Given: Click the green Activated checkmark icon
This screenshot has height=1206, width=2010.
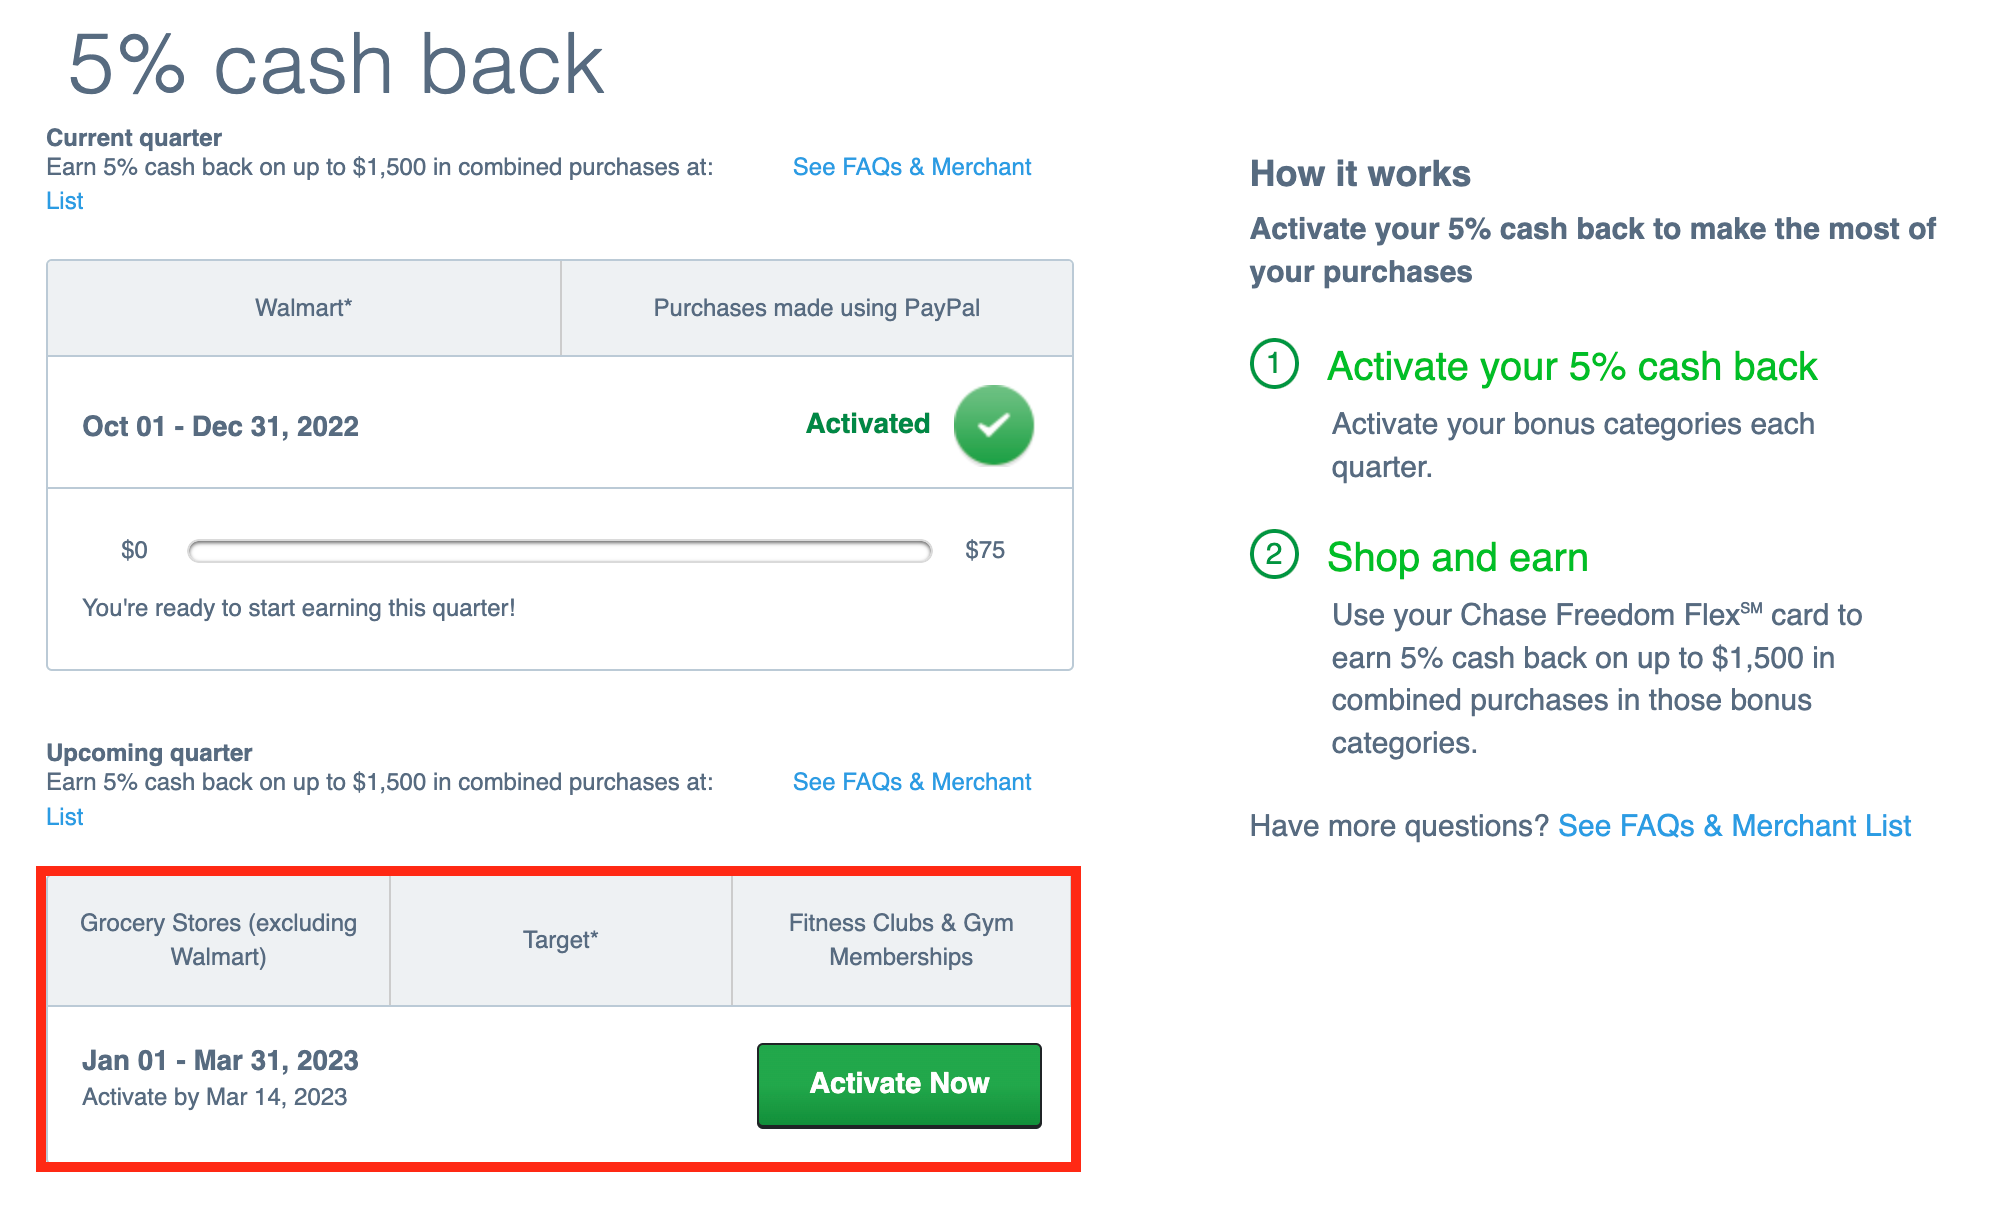Looking at the screenshot, I should (993, 425).
